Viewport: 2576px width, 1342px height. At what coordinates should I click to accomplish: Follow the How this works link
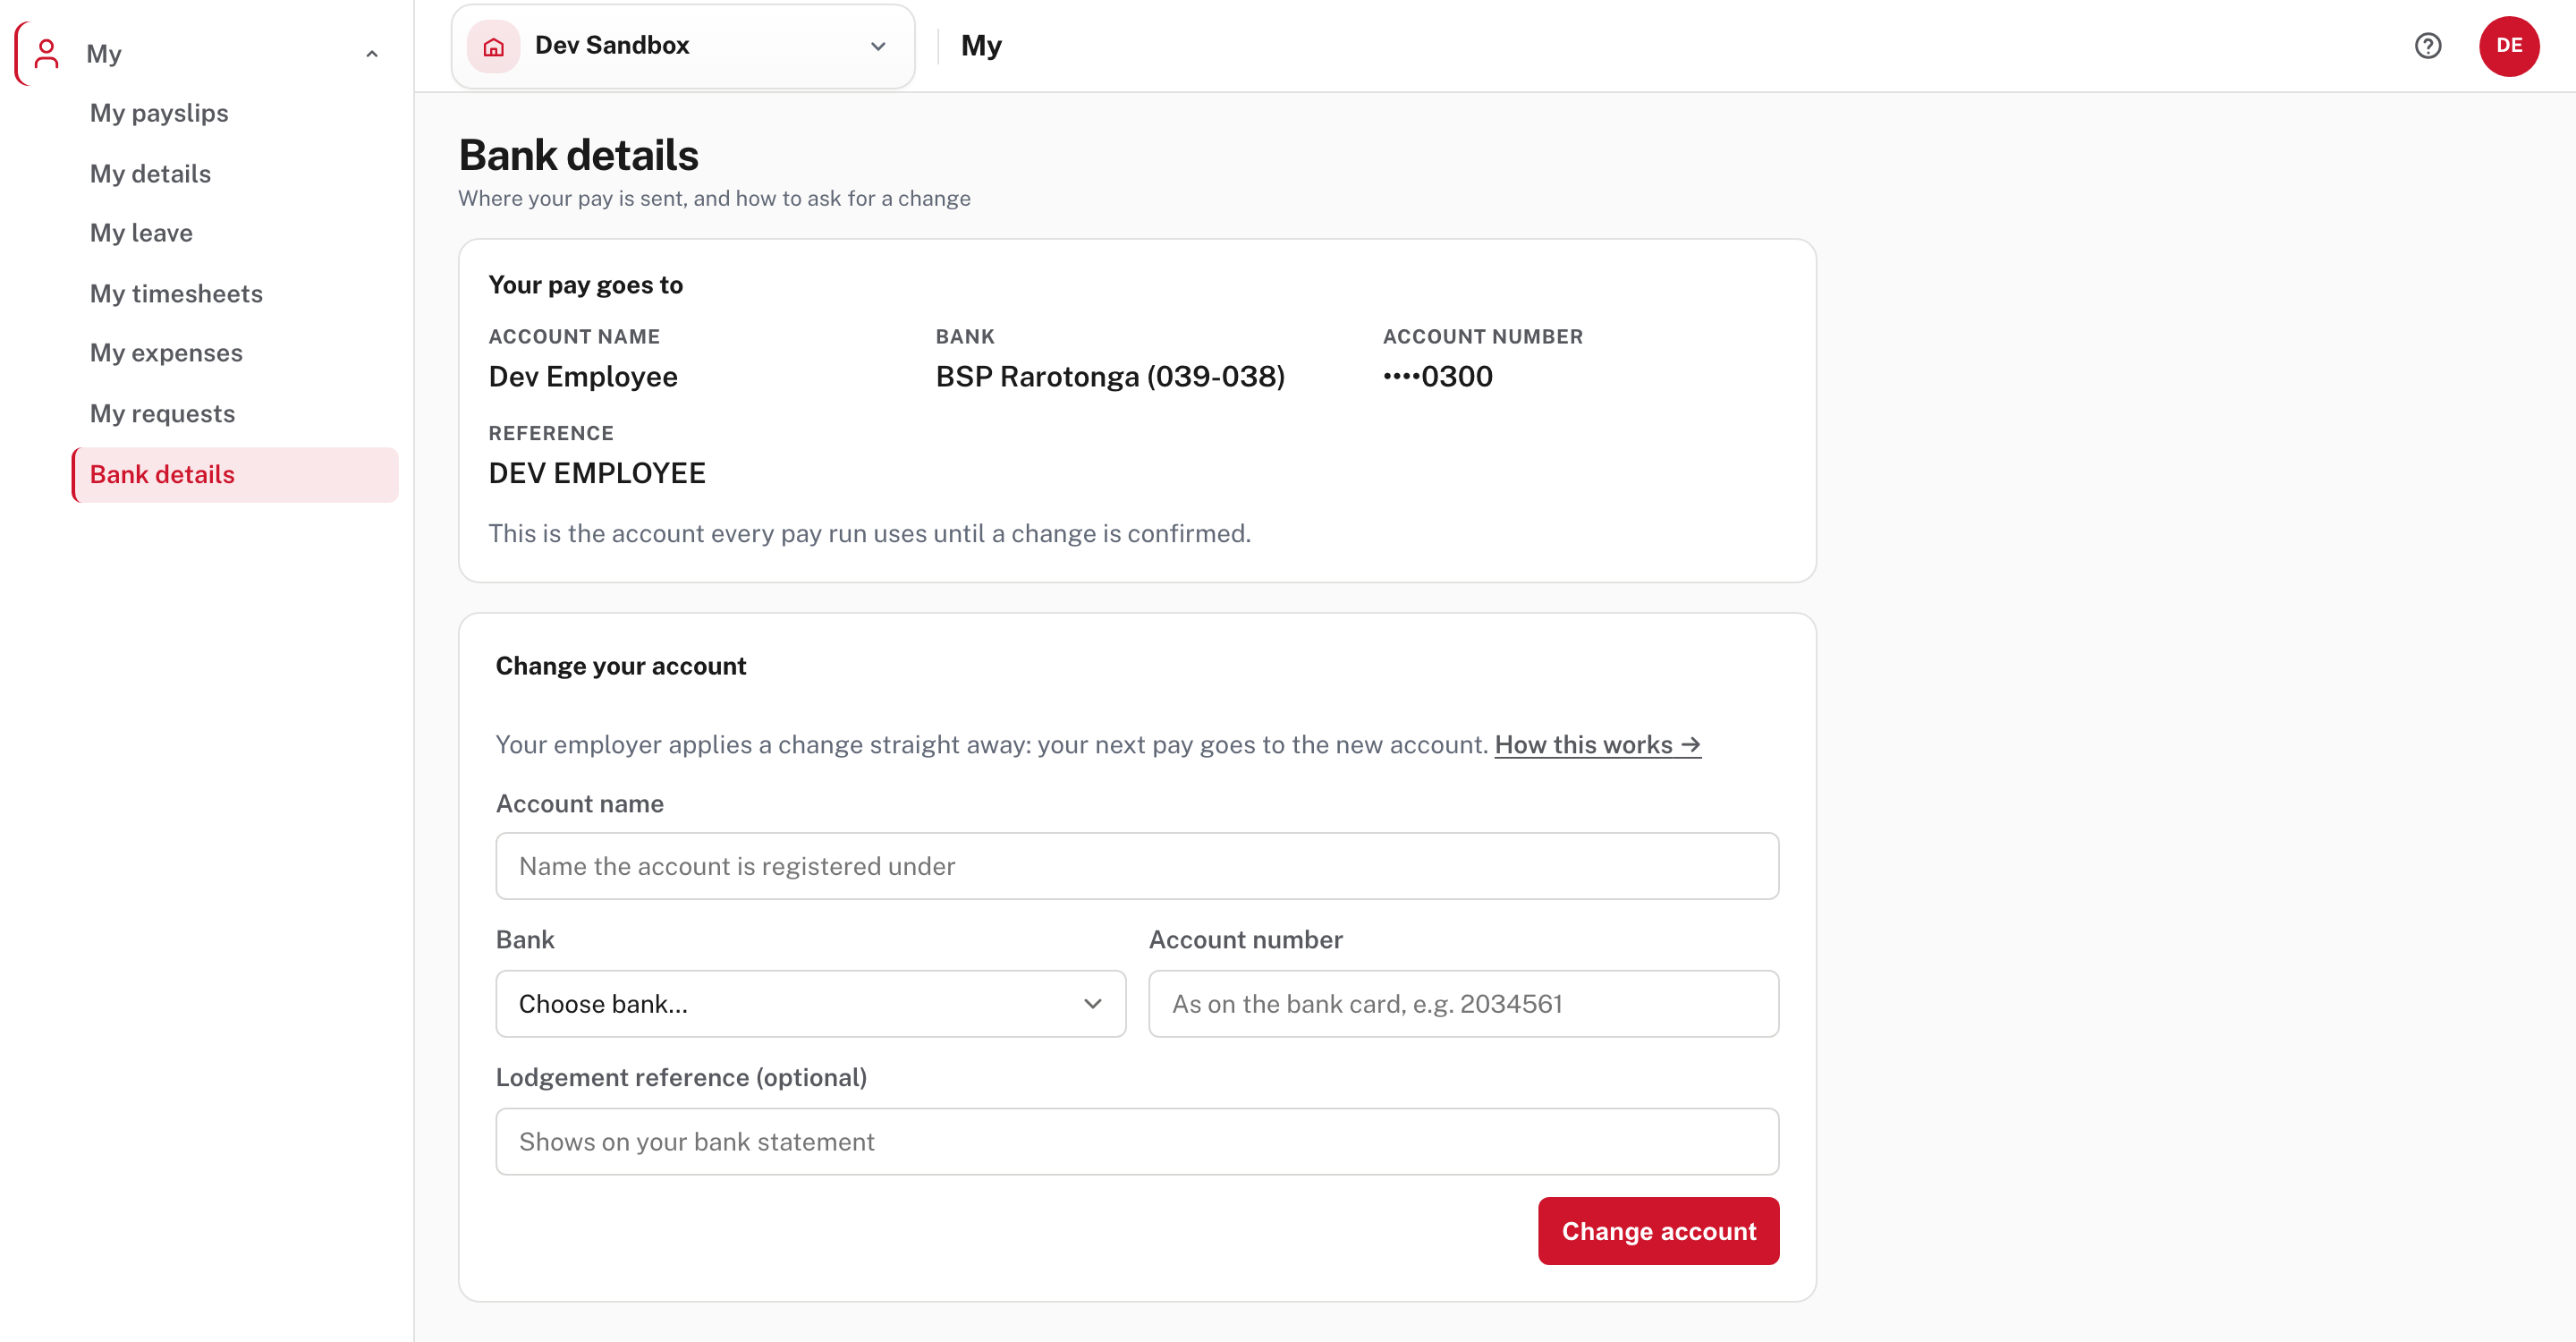tap(1597, 744)
